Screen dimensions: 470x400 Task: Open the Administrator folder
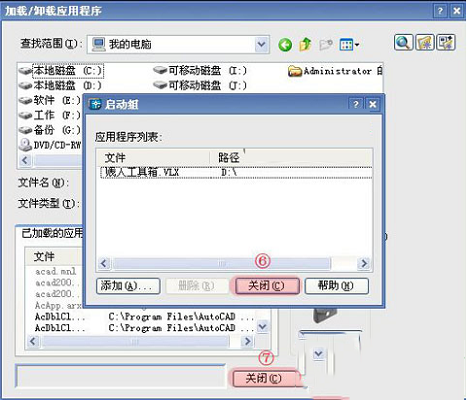[x=335, y=71]
